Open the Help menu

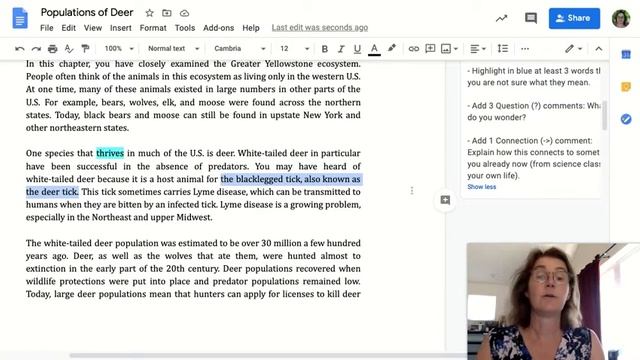251,28
